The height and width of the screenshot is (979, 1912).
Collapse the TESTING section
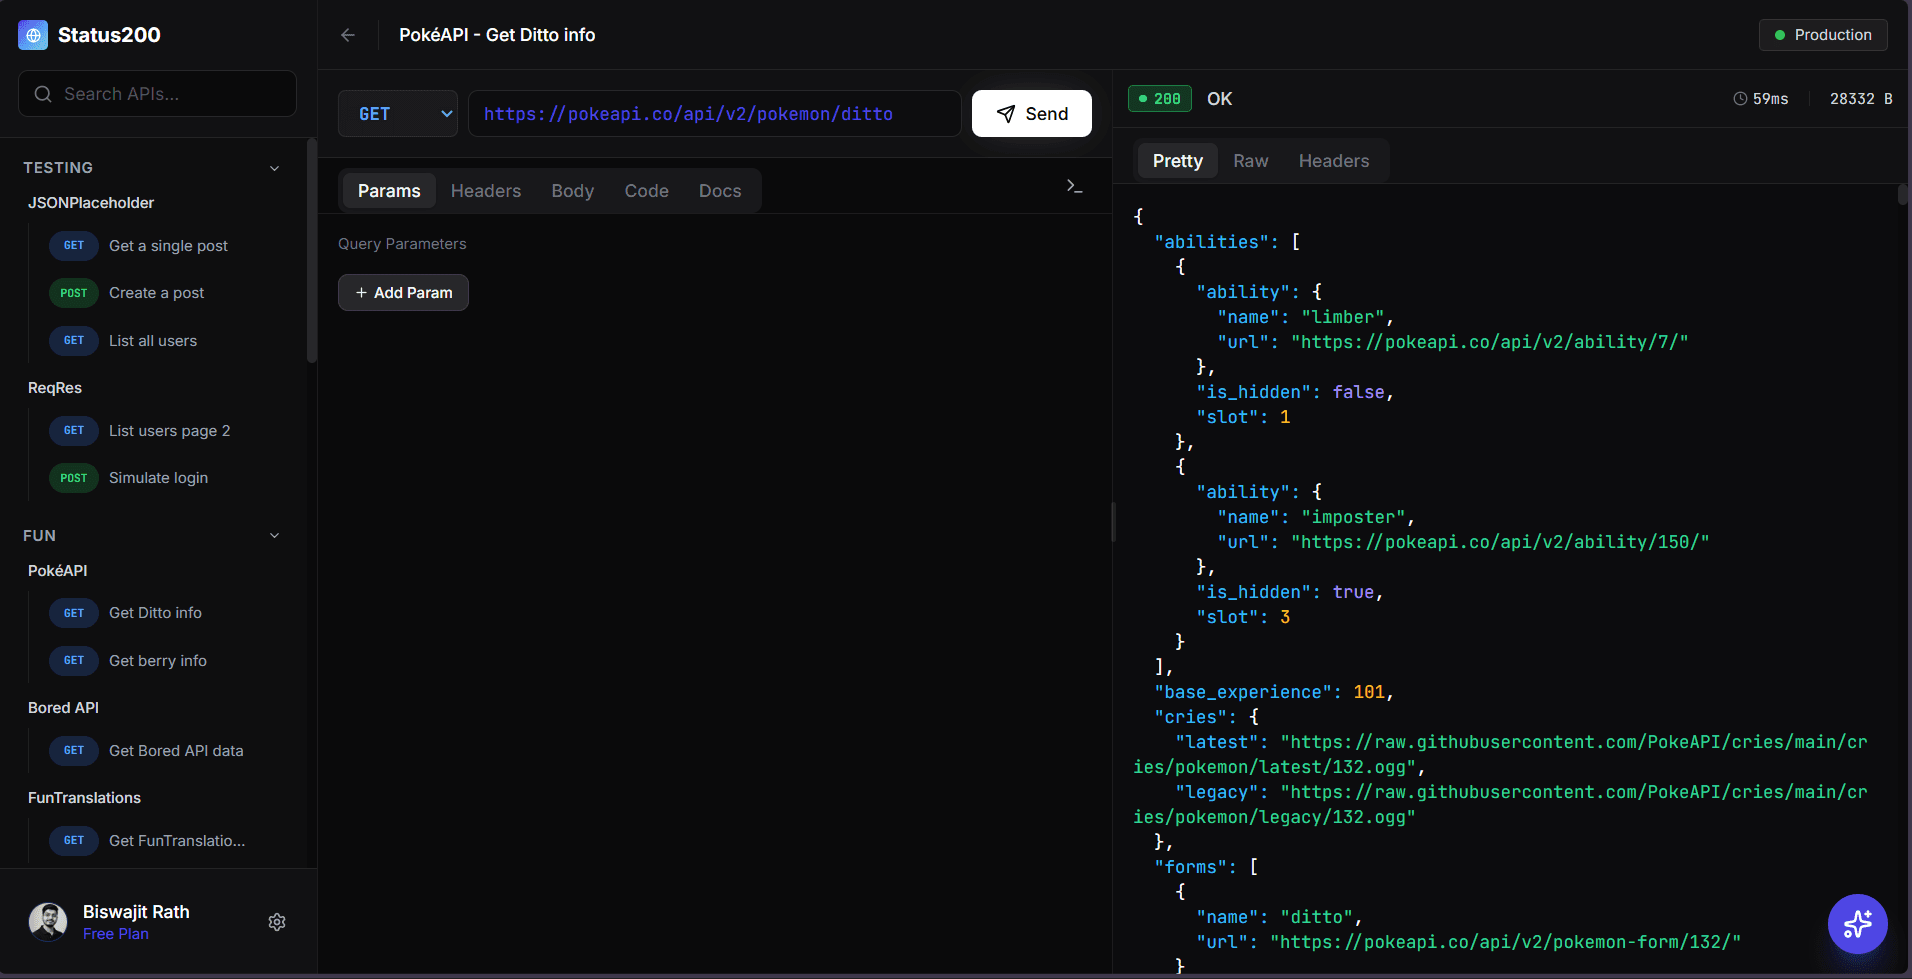coord(274,168)
